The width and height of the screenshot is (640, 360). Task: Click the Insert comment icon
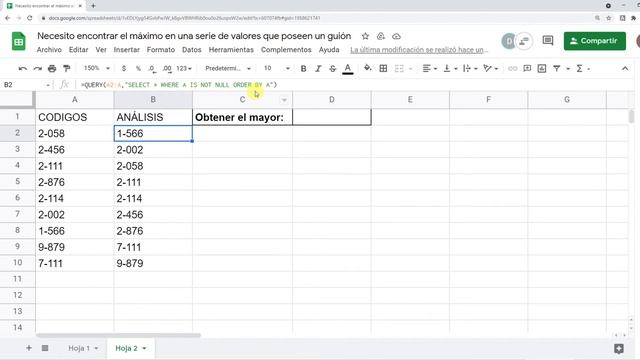tap(527, 69)
